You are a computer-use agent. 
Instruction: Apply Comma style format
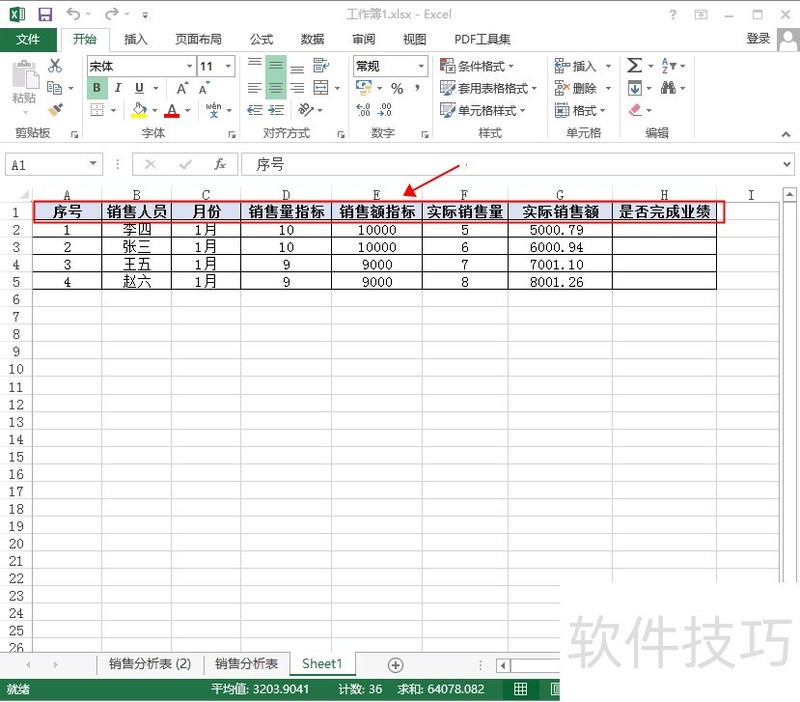[417, 88]
